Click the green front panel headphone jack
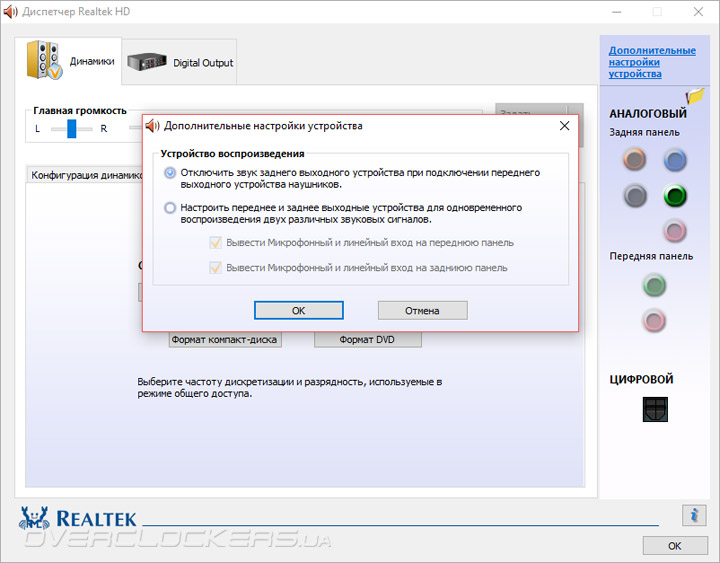Screen dimensions: 720x563 [654, 285]
